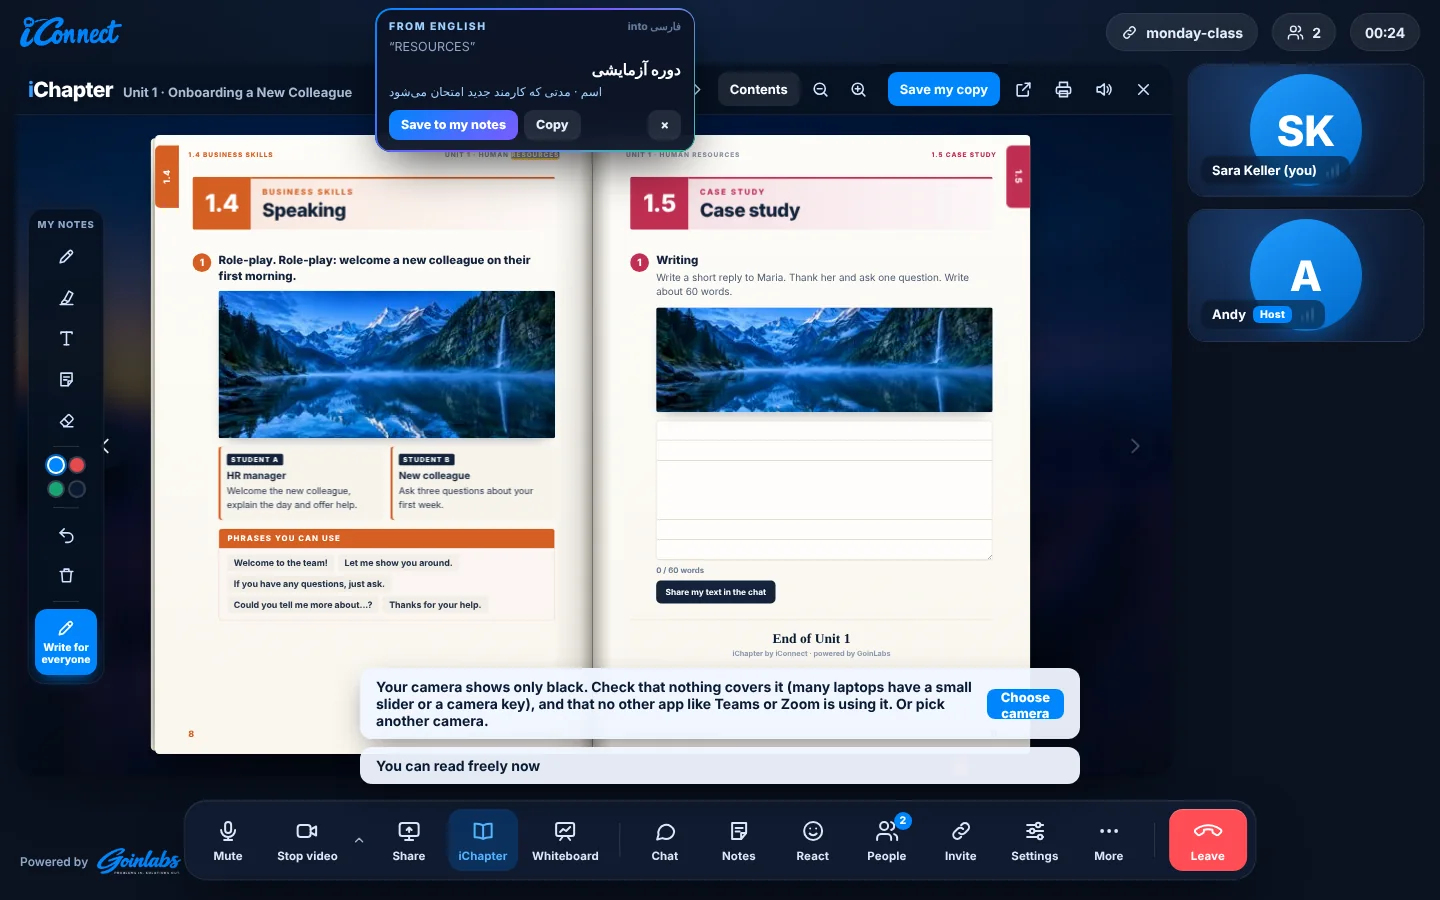Expand video options chevron beside Stop video
The image size is (1440, 900).
click(x=359, y=840)
